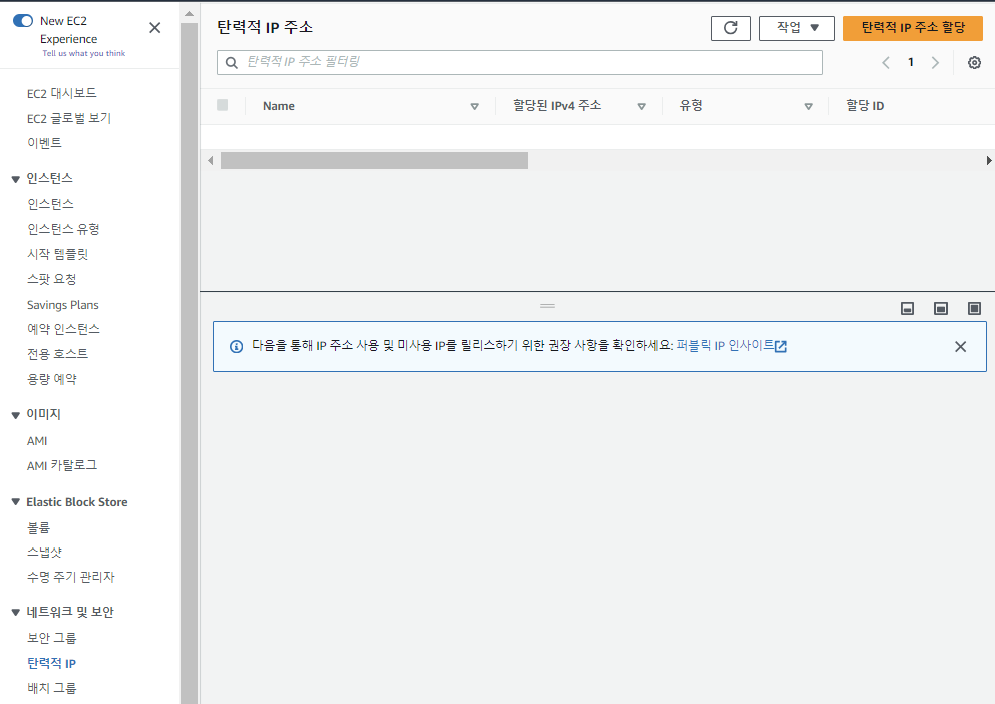Open 예약 인스턴스 page
995x704 pixels.
pos(63,329)
